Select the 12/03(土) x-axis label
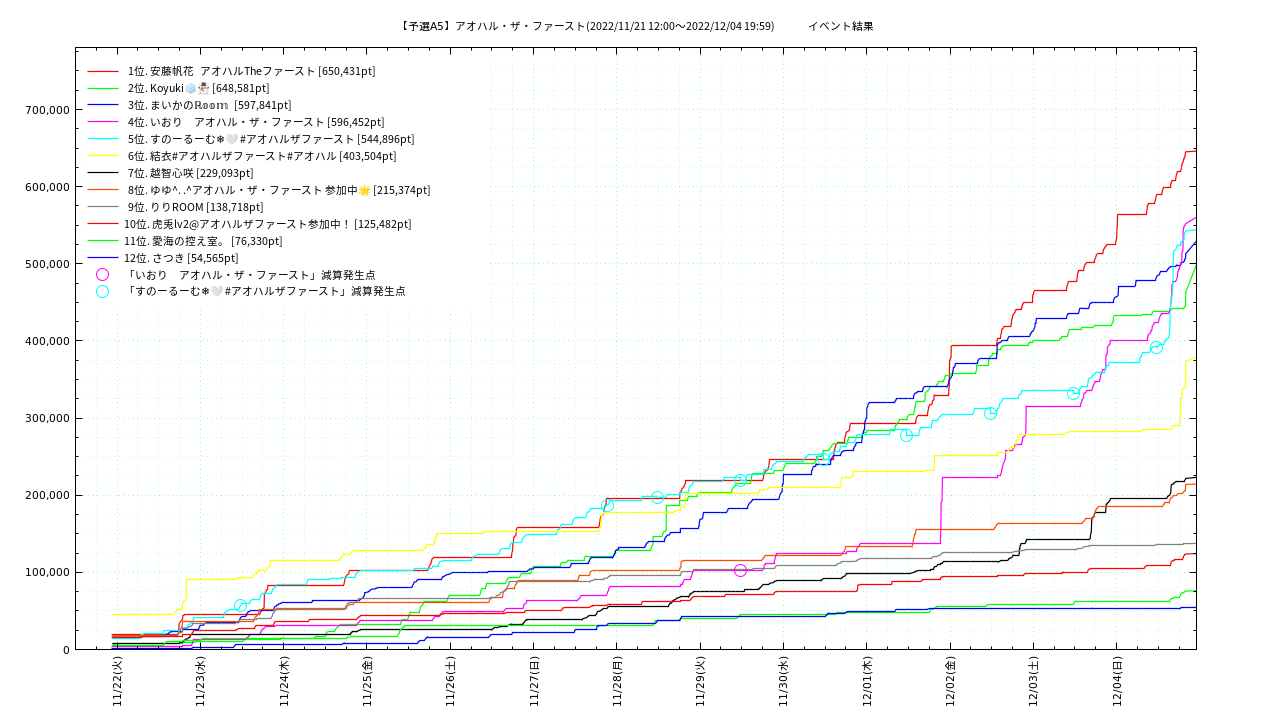Screen dimensions: 1280x720 (x=1033, y=682)
